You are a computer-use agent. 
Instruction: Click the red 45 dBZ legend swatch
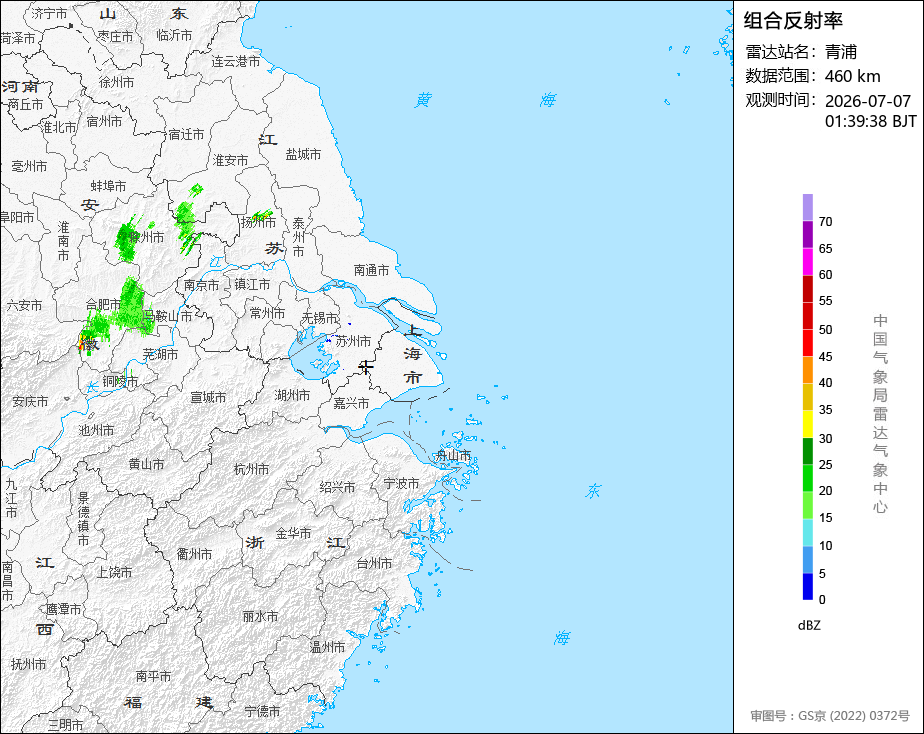[808, 343]
